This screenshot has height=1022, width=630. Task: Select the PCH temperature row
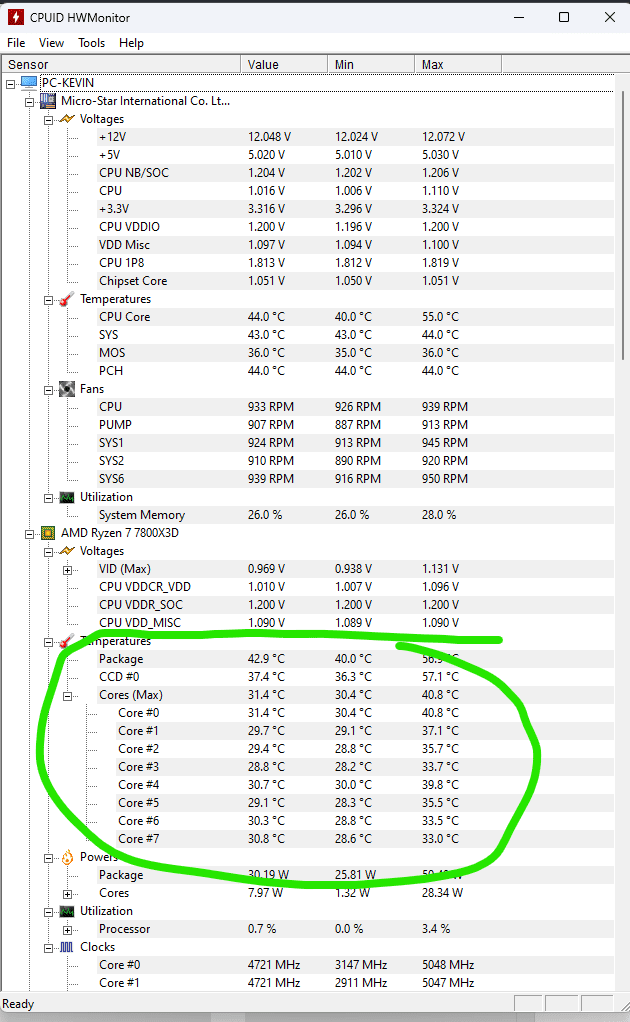tap(355, 371)
